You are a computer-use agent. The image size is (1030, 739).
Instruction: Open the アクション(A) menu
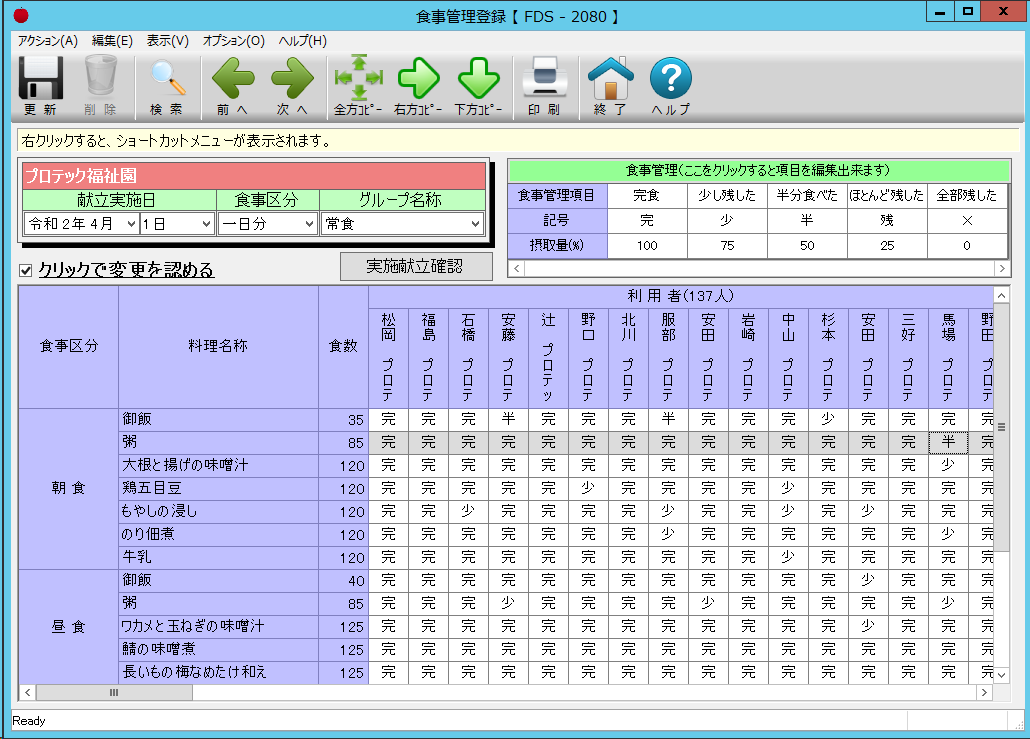click(47, 41)
